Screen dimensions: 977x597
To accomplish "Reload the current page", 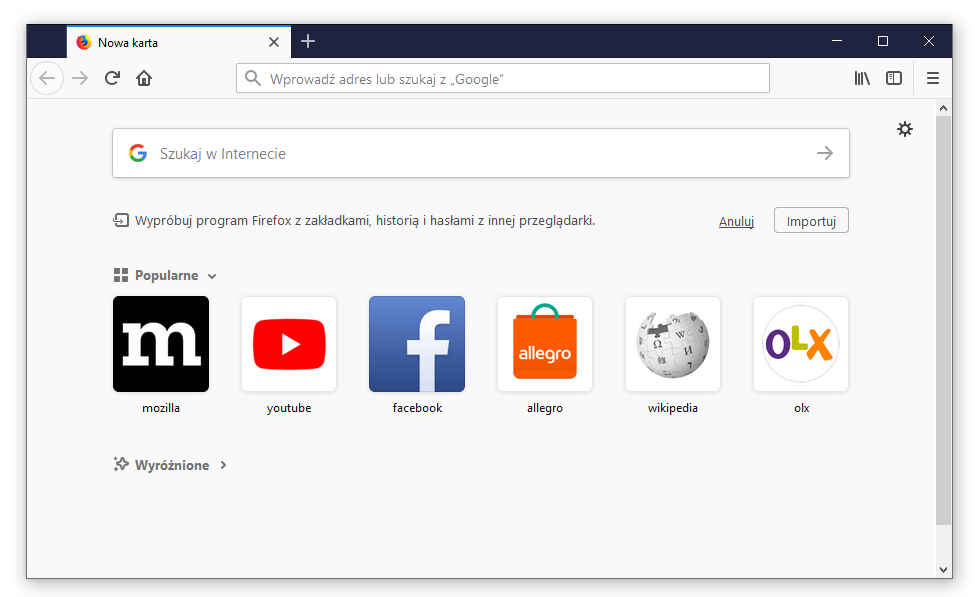I will click(112, 78).
